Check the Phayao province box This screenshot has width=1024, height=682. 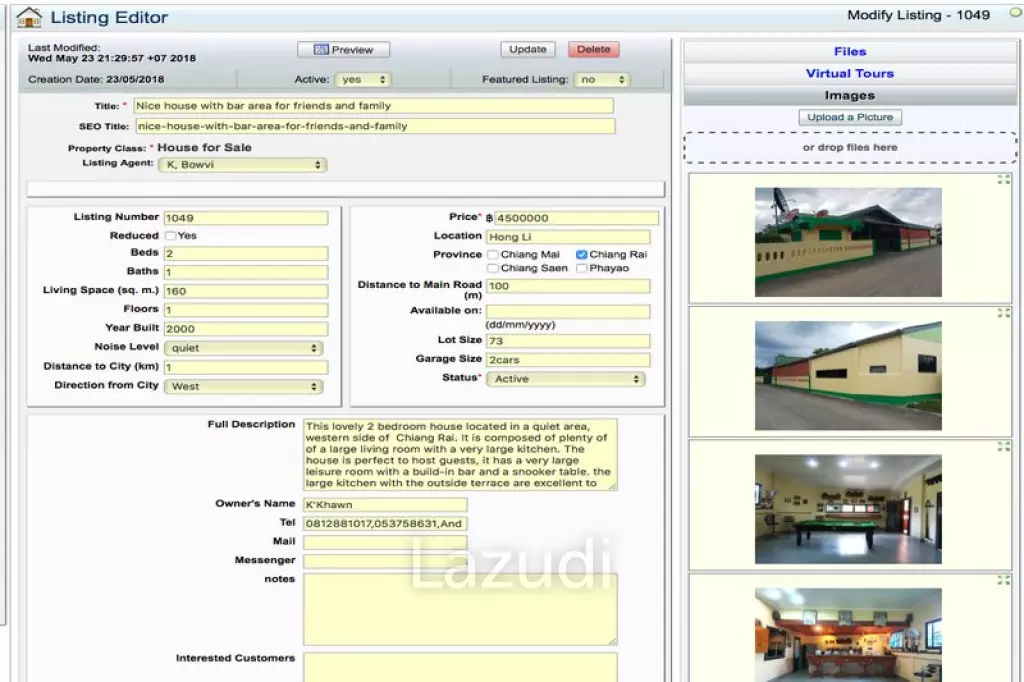point(581,268)
